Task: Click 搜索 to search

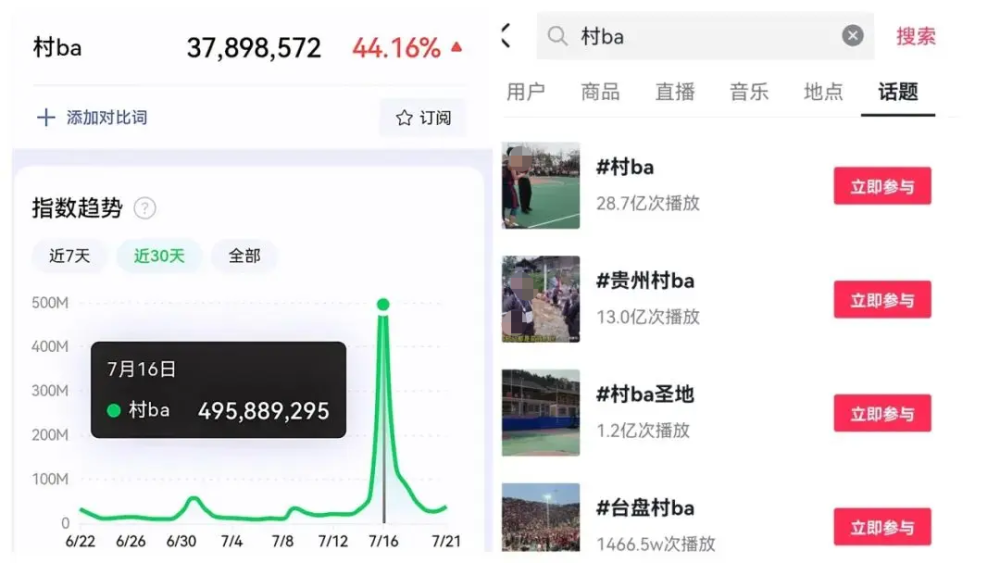Action: pyautogui.click(x=916, y=36)
